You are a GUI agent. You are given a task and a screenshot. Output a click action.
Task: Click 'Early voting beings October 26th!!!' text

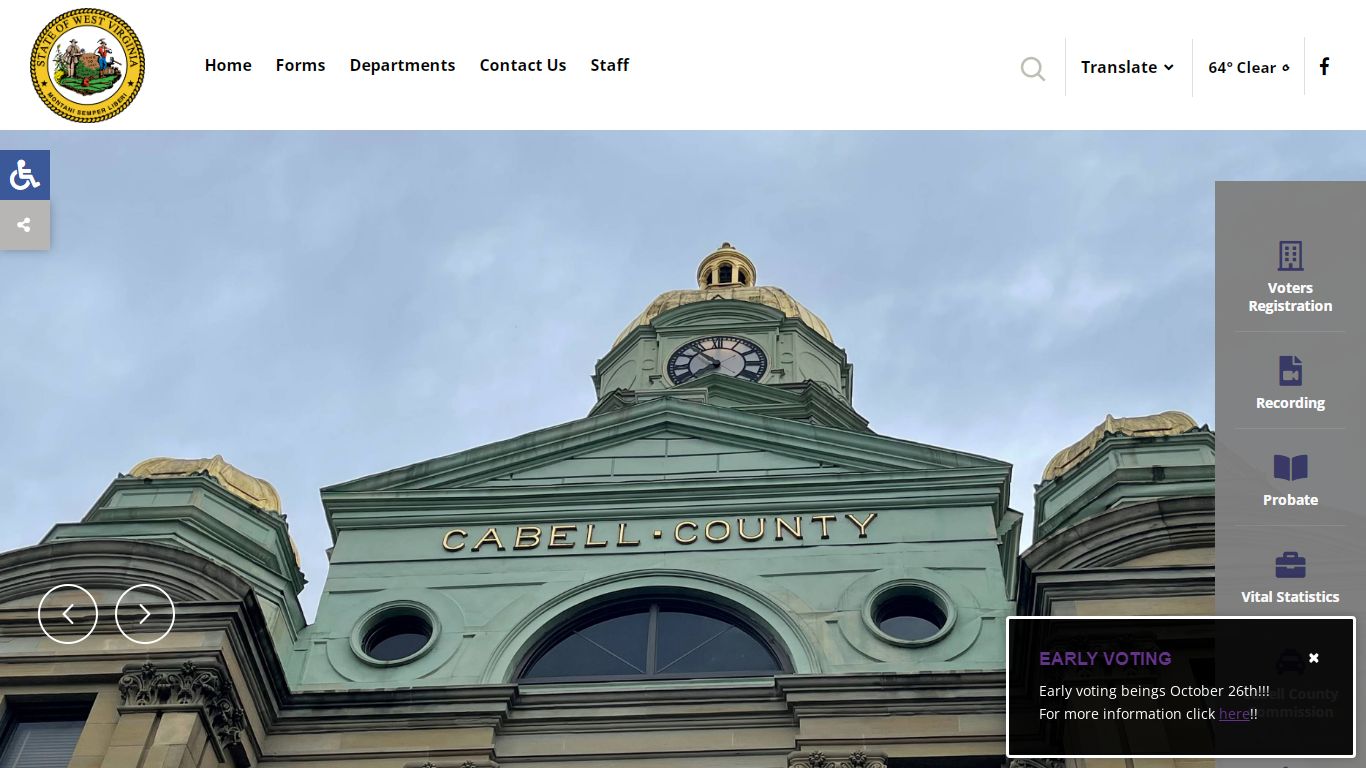tap(1154, 691)
